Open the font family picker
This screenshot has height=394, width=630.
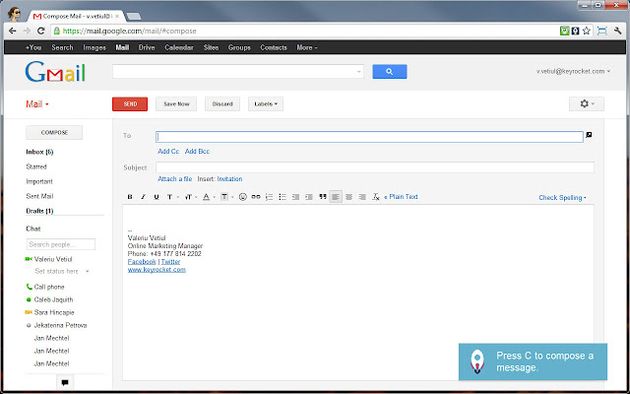coord(172,197)
